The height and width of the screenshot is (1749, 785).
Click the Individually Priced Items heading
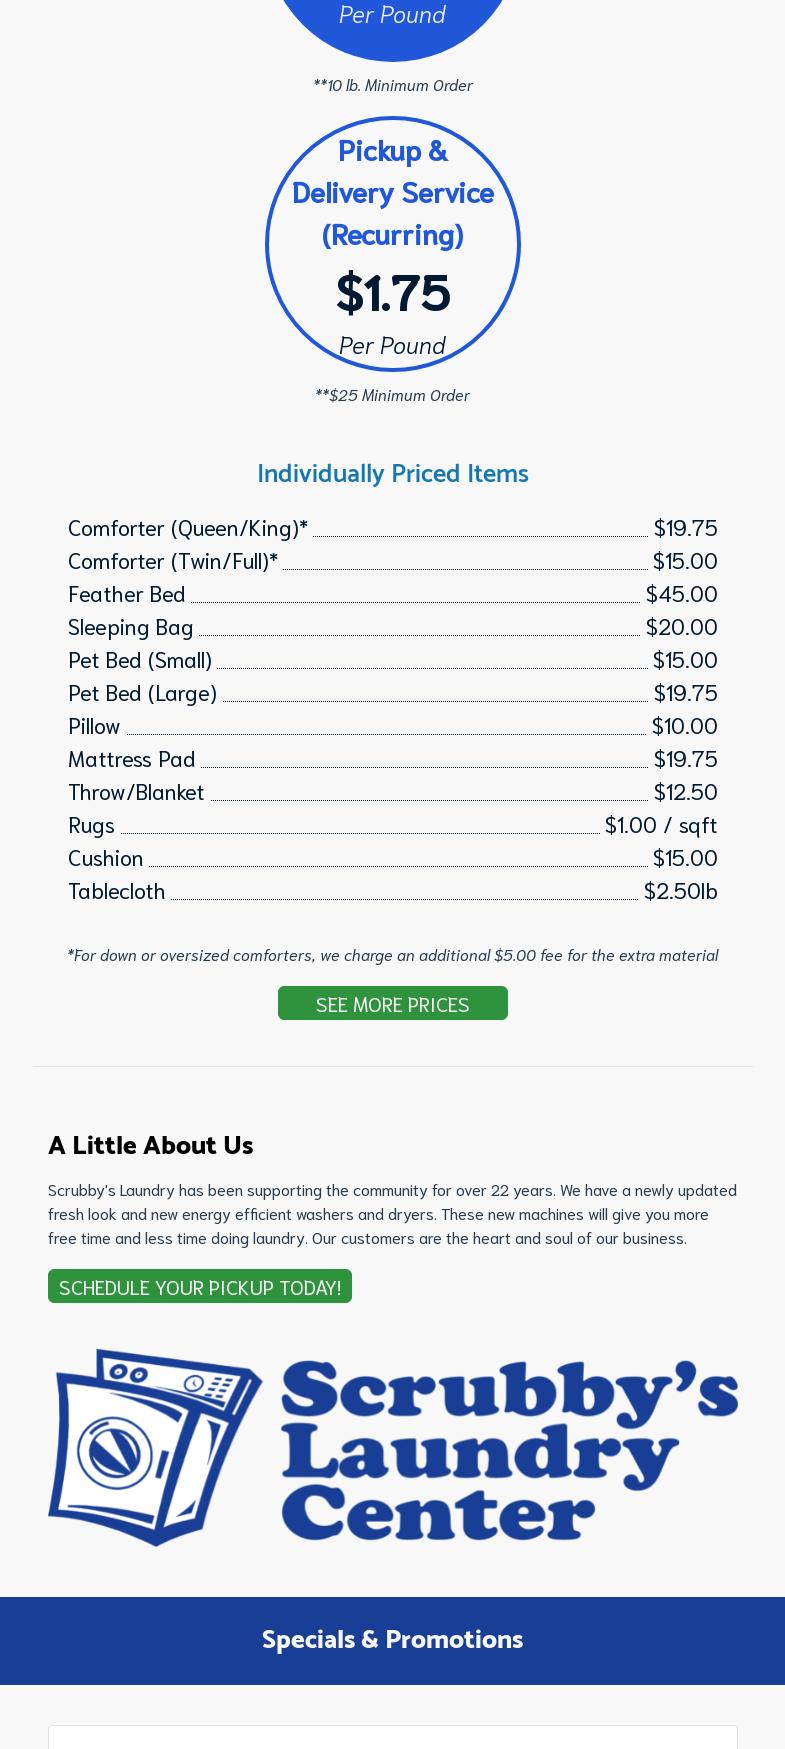[392, 472]
